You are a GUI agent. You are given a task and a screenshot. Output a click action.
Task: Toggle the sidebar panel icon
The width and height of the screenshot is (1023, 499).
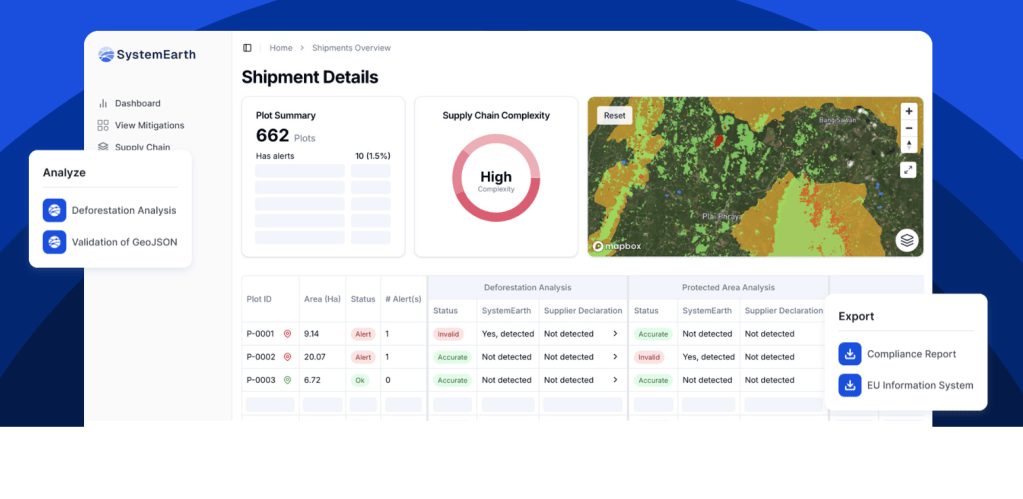[x=247, y=48]
